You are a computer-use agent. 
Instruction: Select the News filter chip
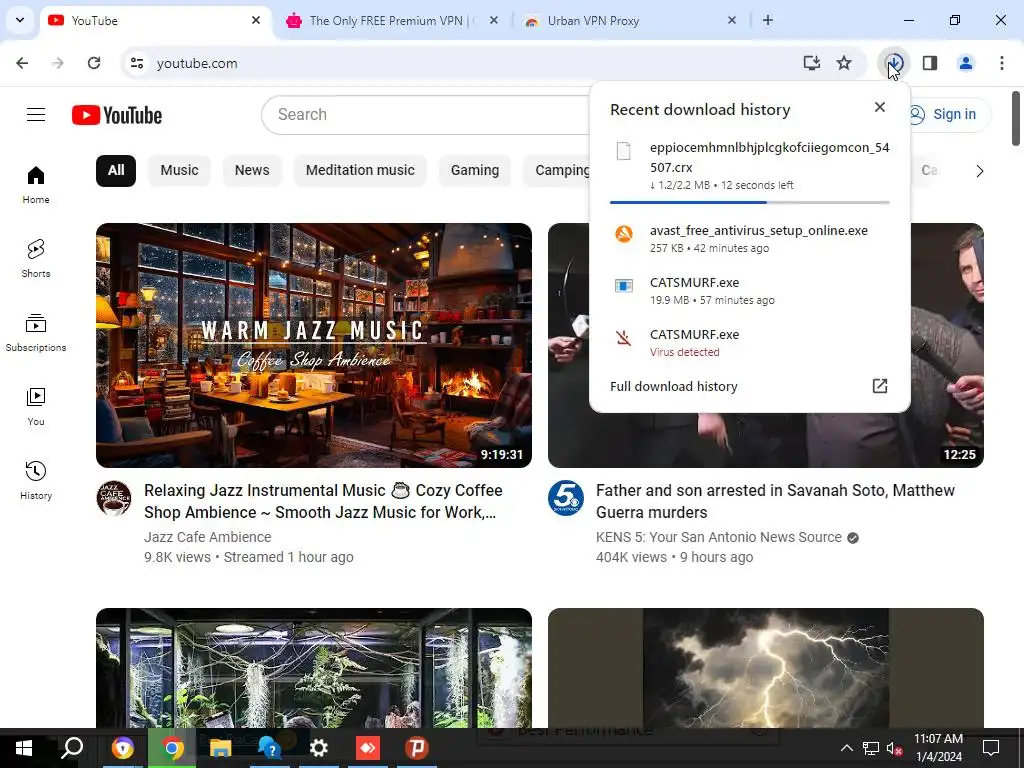pos(252,170)
